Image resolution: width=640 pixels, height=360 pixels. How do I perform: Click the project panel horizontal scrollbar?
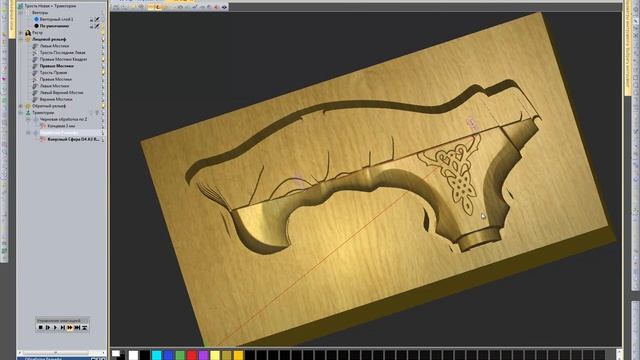point(62,353)
